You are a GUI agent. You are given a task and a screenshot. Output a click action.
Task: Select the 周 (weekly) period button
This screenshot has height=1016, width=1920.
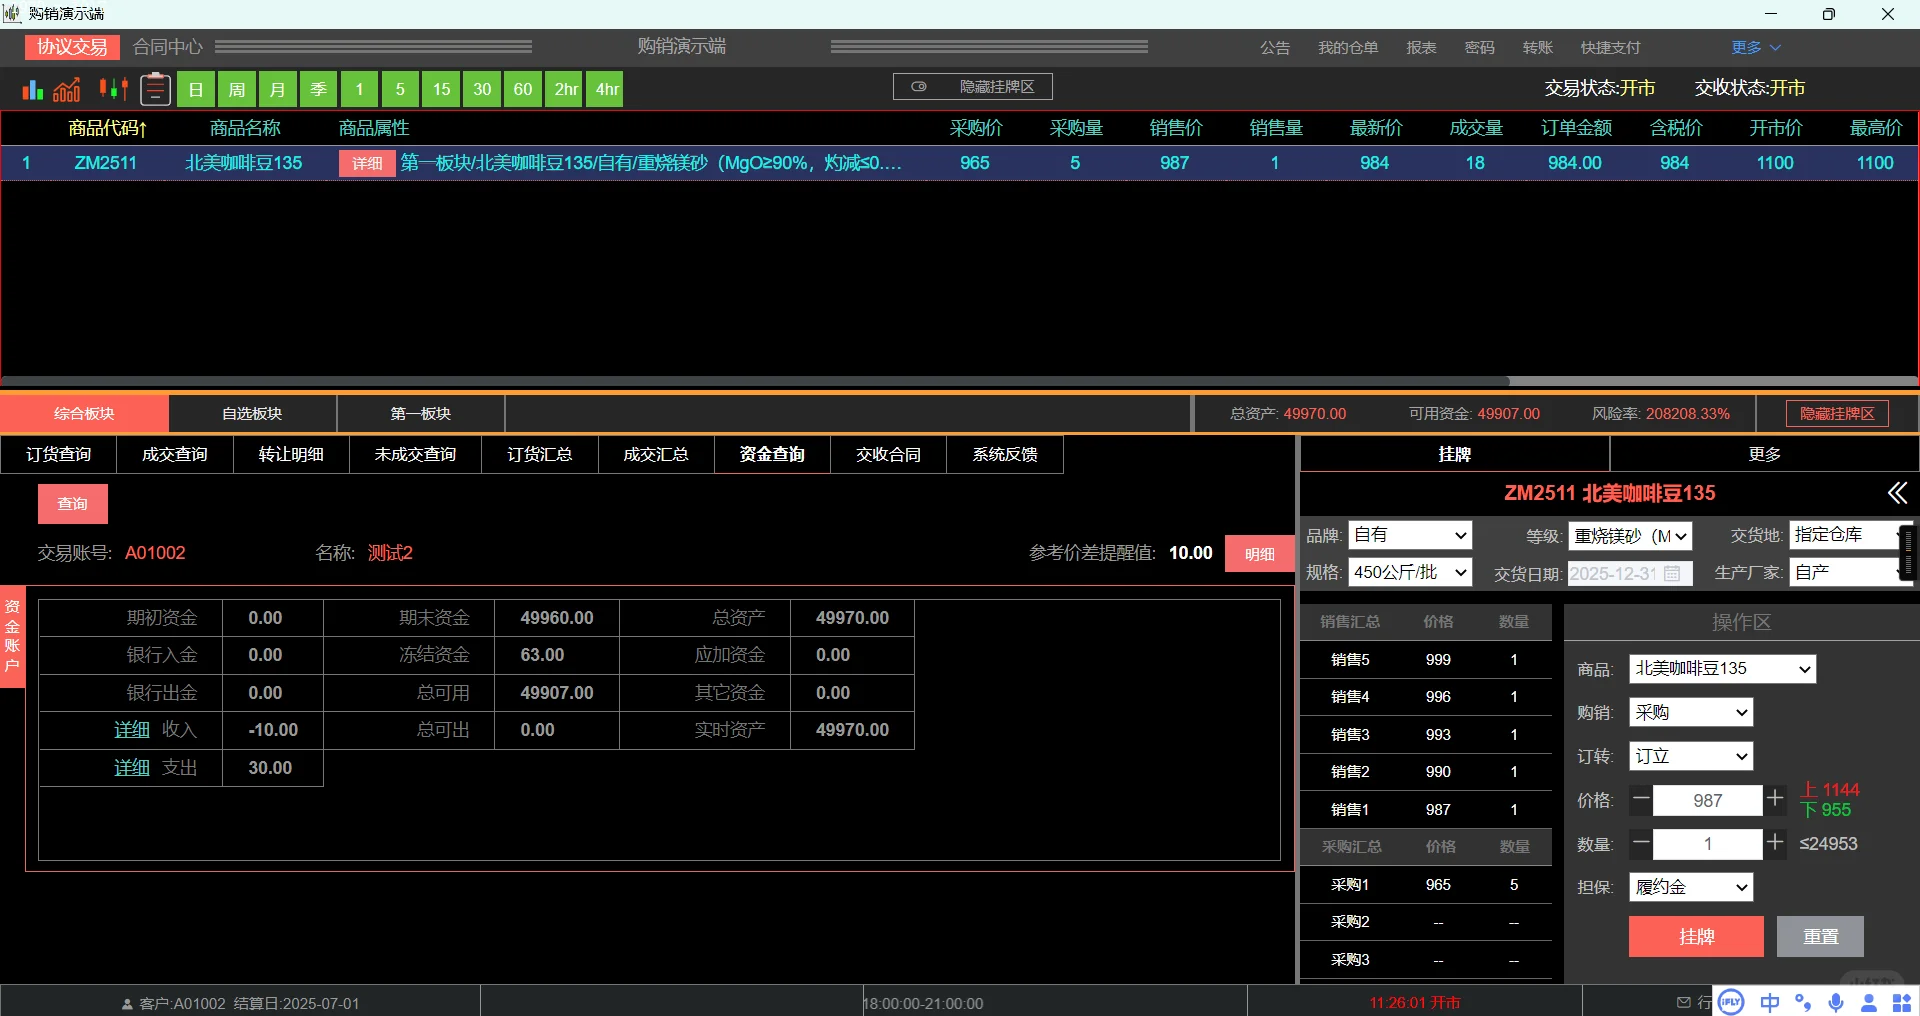point(237,89)
